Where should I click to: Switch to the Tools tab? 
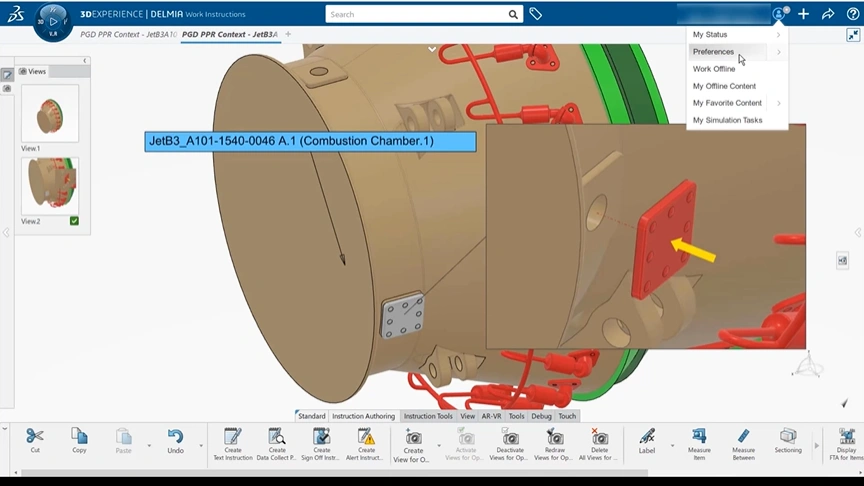516,416
